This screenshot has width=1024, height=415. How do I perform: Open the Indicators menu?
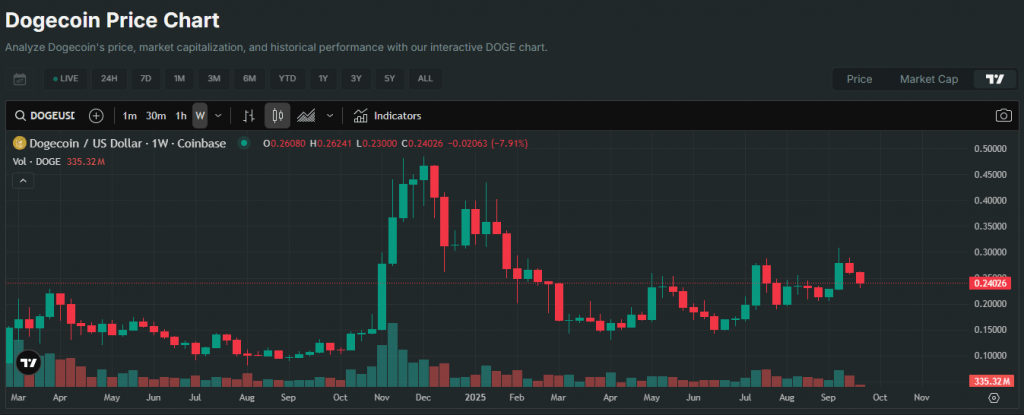pos(387,116)
